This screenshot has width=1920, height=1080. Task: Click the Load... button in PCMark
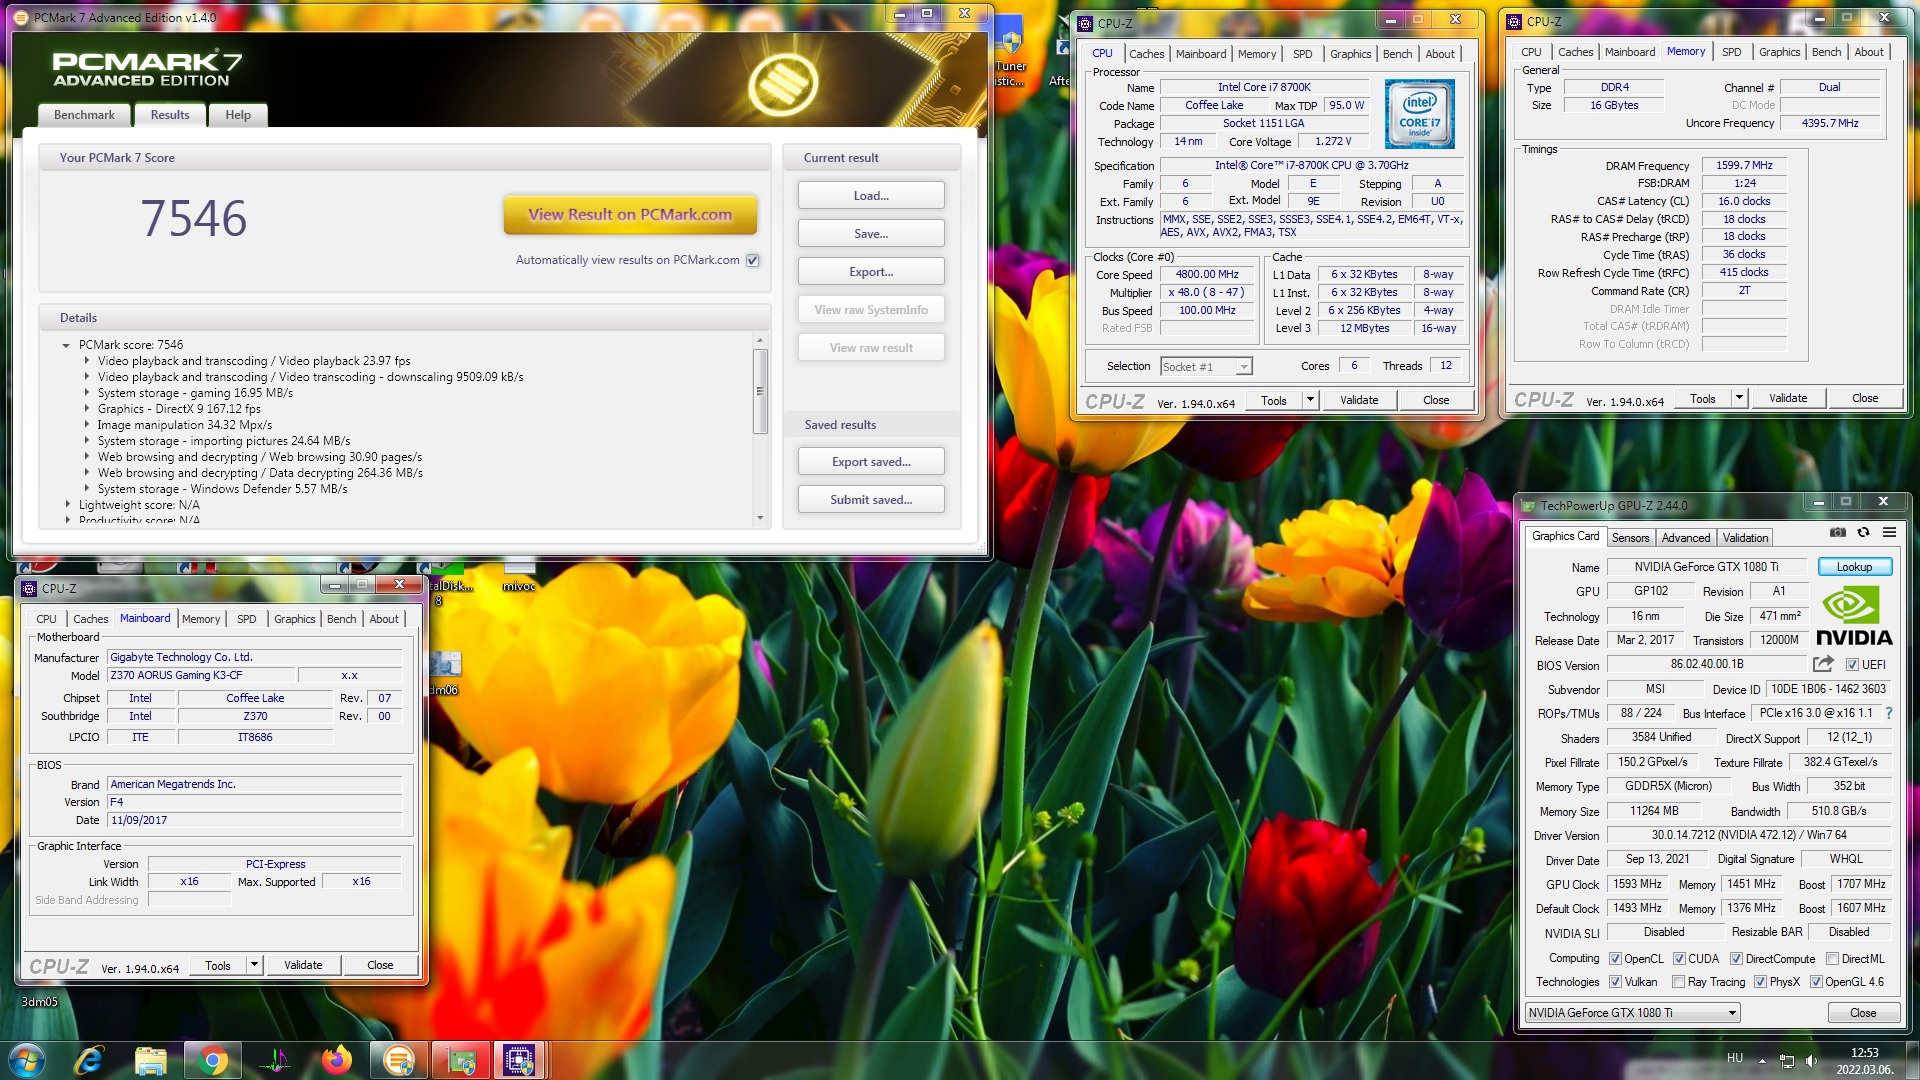pos(871,196)
